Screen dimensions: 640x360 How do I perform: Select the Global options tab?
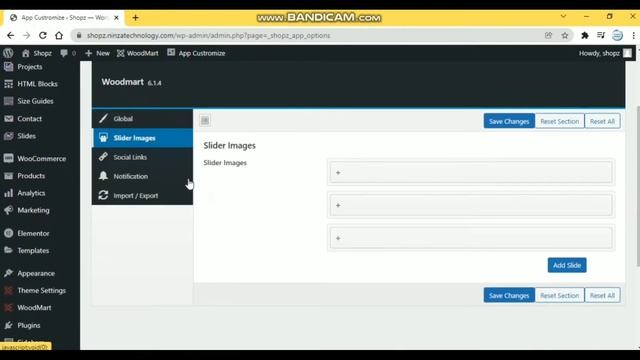pyautogui.click(x=142, y=119)
